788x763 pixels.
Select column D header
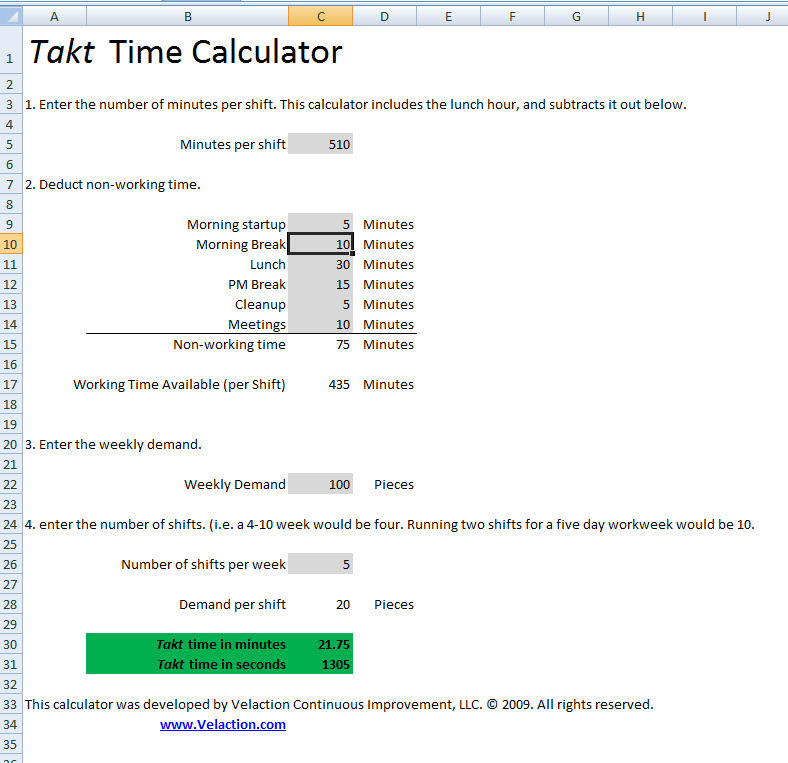384,16
